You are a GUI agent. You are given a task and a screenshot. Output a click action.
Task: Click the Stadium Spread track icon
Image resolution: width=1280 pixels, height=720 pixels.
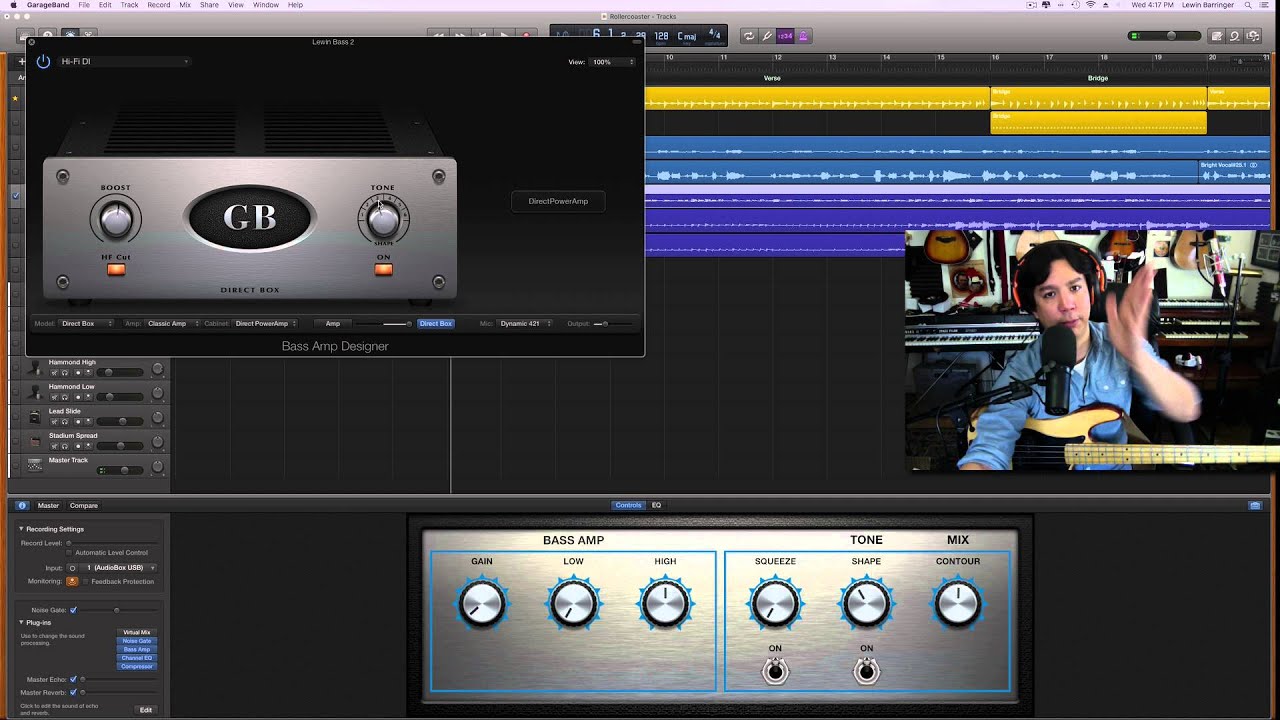(35, 441)
